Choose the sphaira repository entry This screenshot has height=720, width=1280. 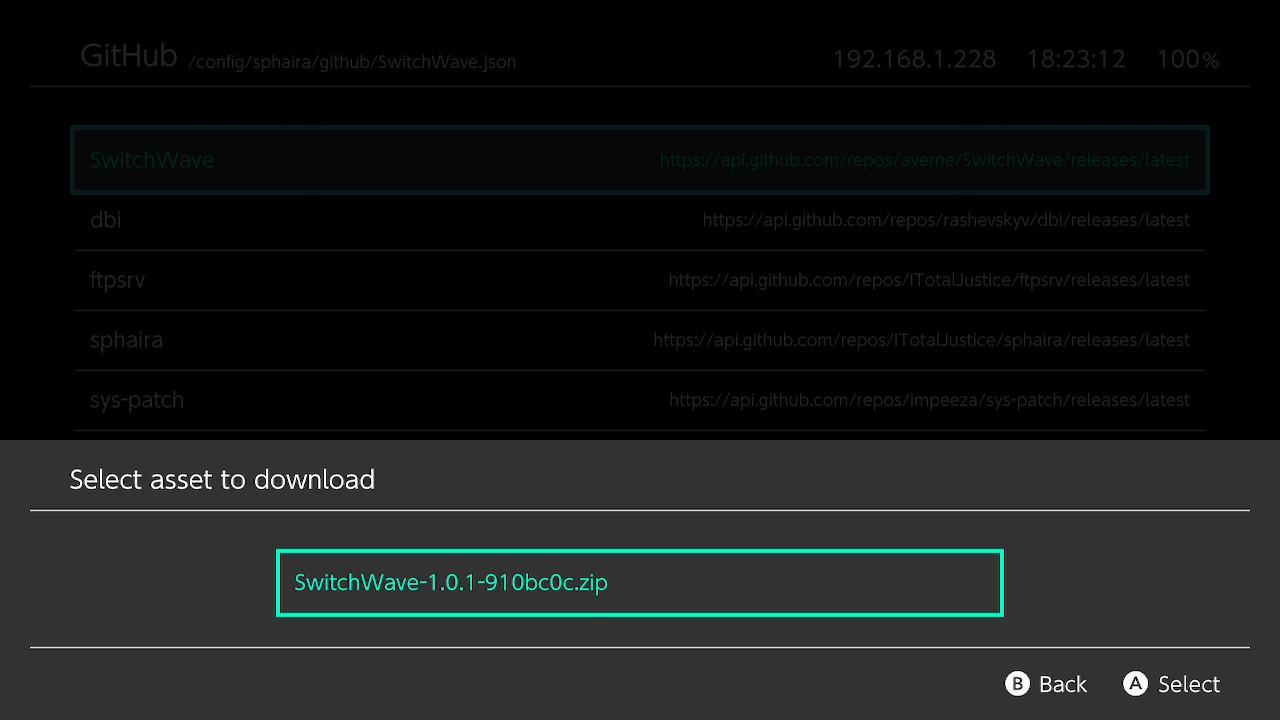pyautogui.click(x=640, y=340)
